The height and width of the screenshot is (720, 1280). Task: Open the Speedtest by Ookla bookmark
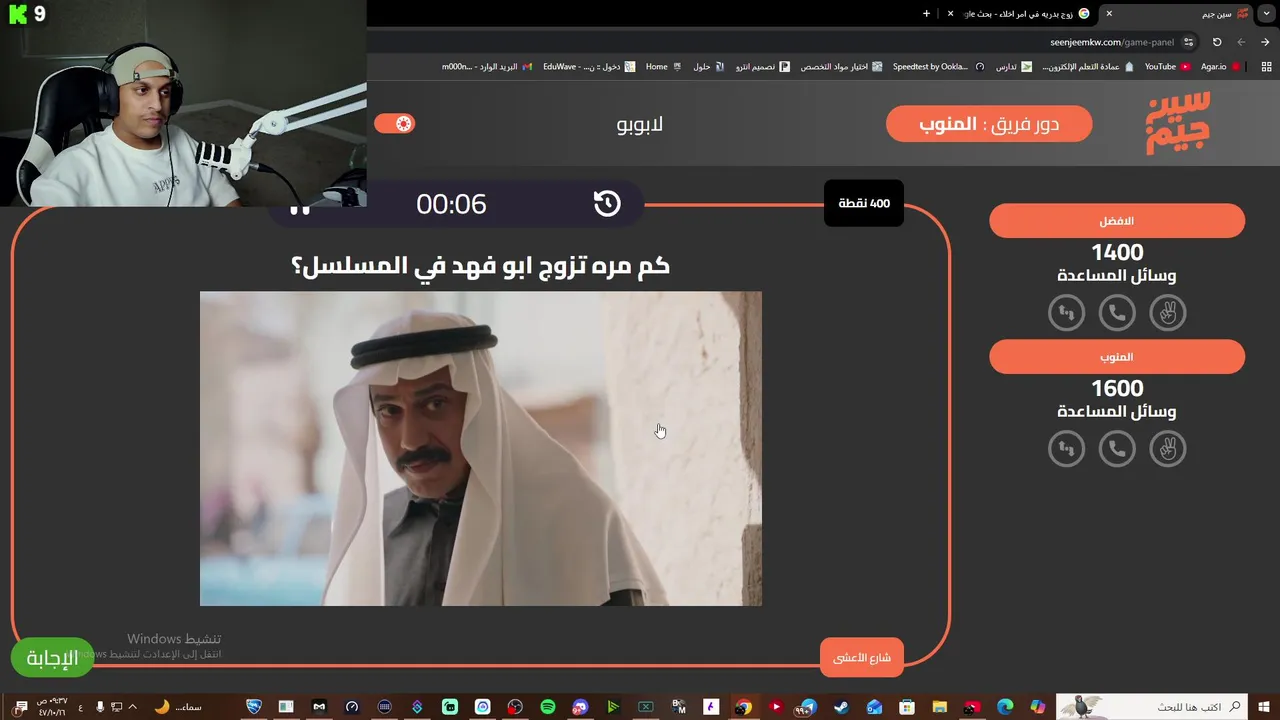938,67
